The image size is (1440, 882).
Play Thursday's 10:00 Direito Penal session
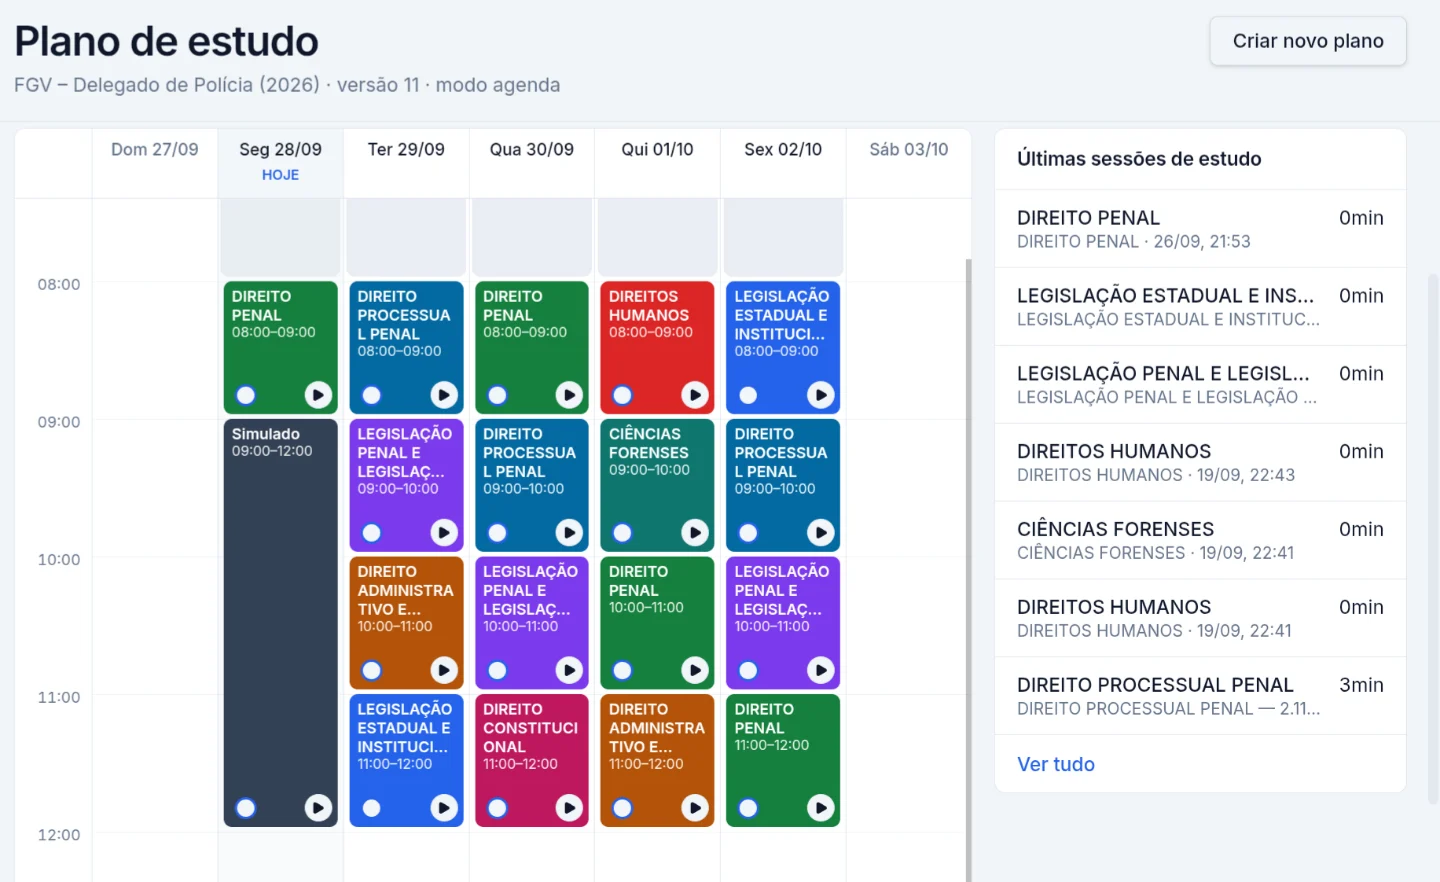pos(695,670)
